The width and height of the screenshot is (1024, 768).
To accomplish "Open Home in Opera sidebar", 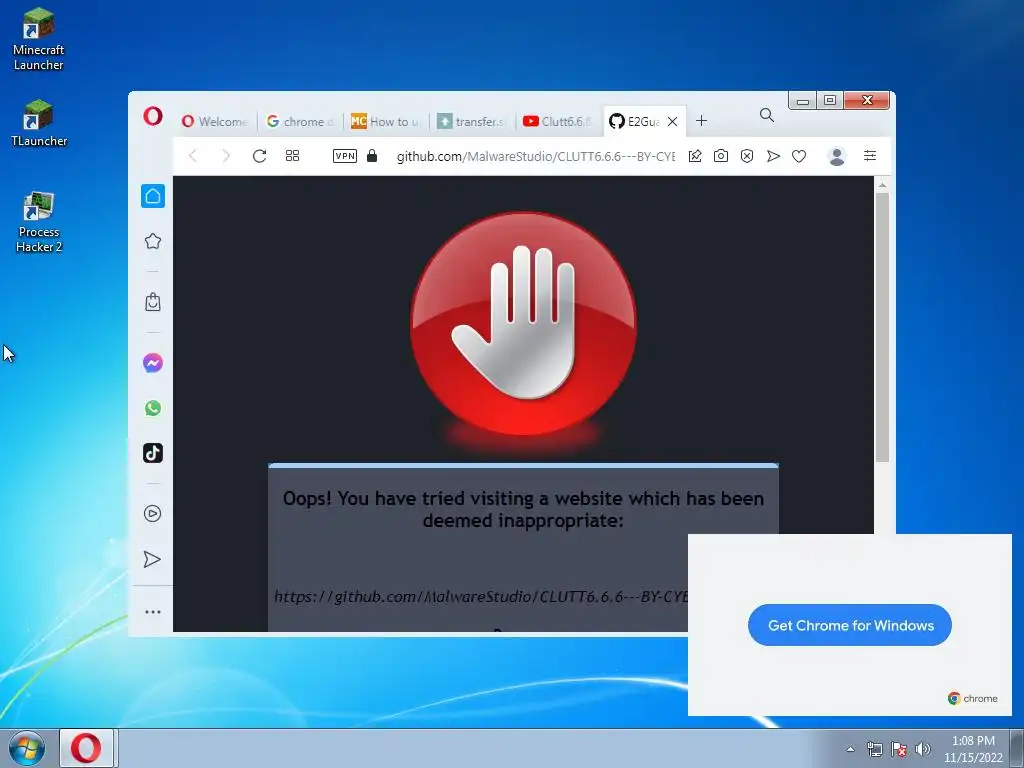I will point(153,196).
